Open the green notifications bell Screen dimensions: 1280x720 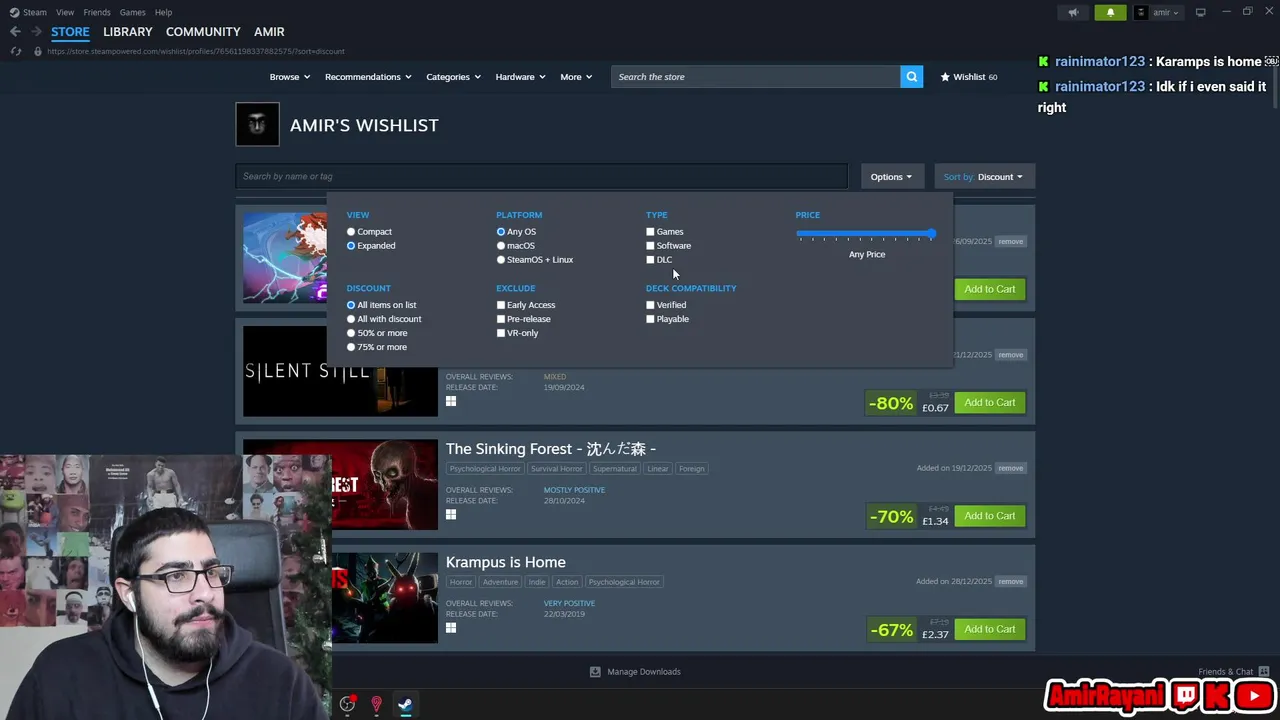[1110, 12]
